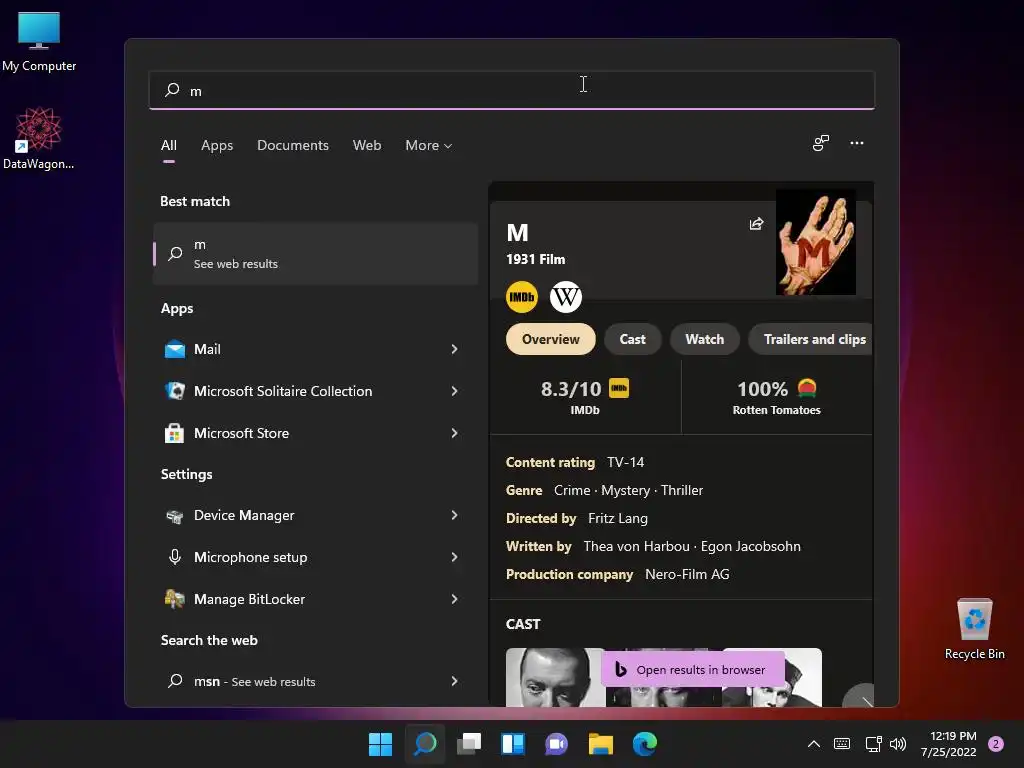
Task: Click the IMDb icon on the M film card
Action: 522,297
